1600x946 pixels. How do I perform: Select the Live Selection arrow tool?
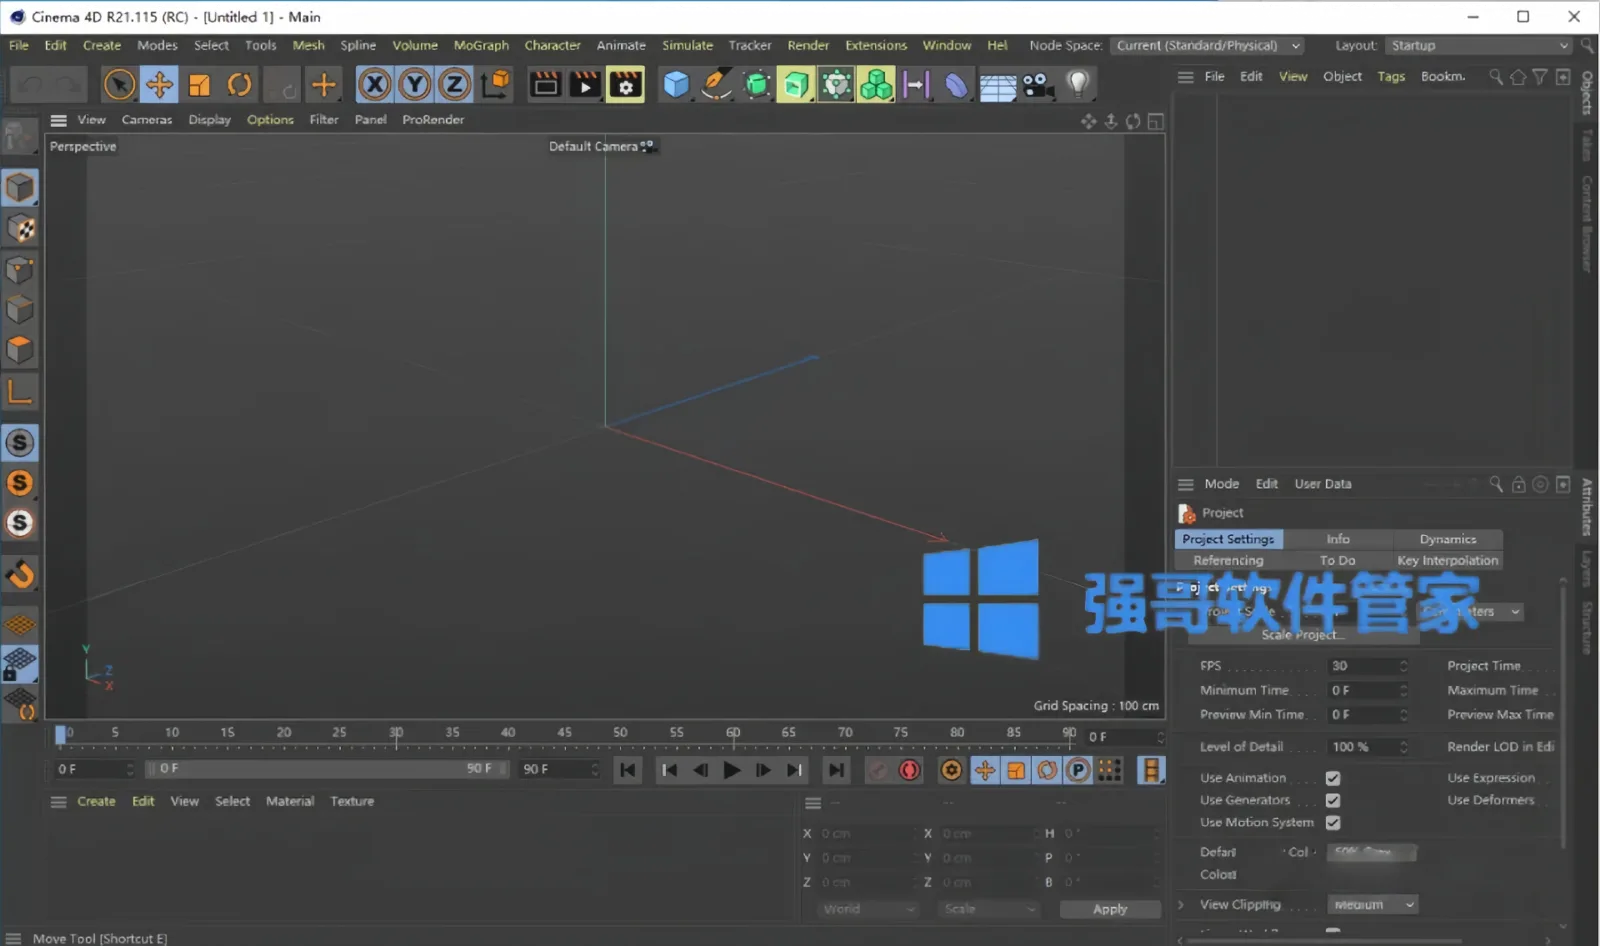pos(119,85)
